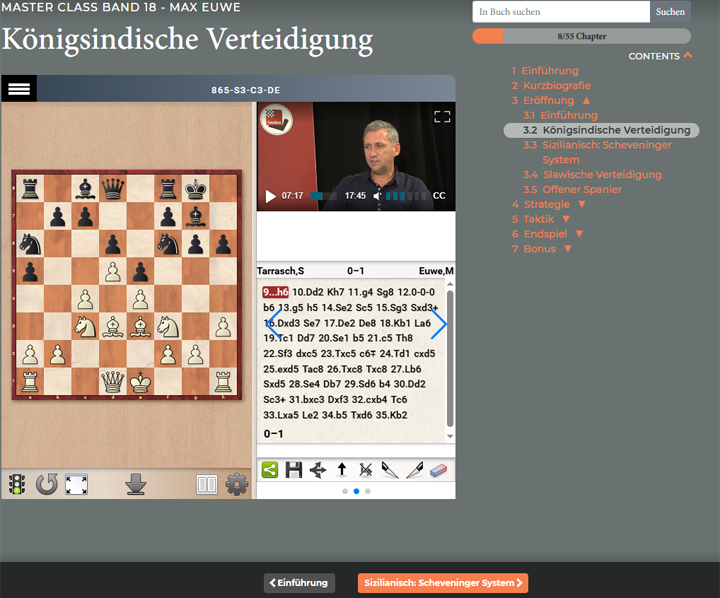
Task: Save the notation with the floppy disk icon
Action: pyautogui.click(x=294, y=469)
